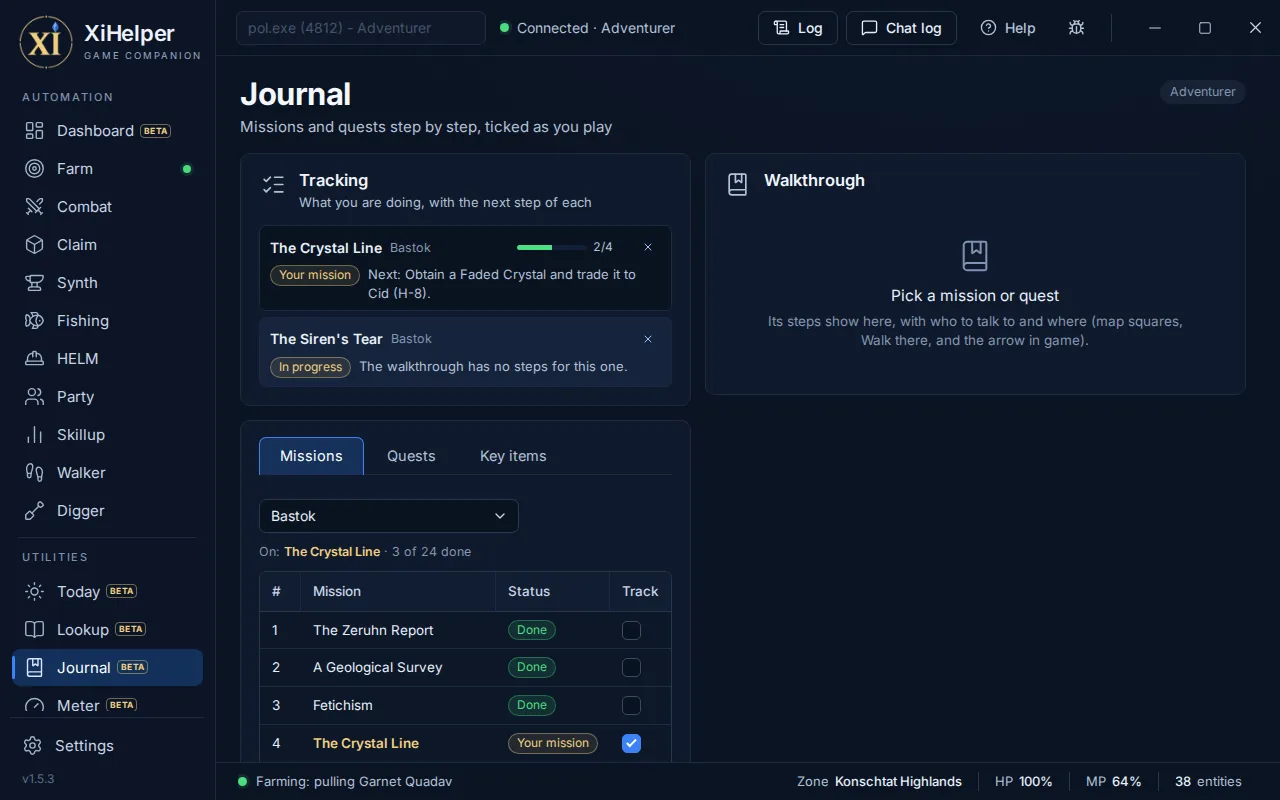Track The Zeruhn Report mission
This screenshot has height=800, width=1280.
click(631, 630)
